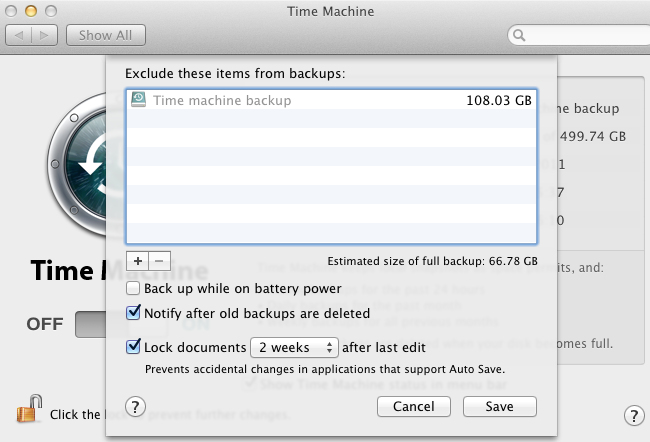The width and height of the screenshot is (650, 442).
Task: Click the magnifying glass search icon
Action: [519, 35]
